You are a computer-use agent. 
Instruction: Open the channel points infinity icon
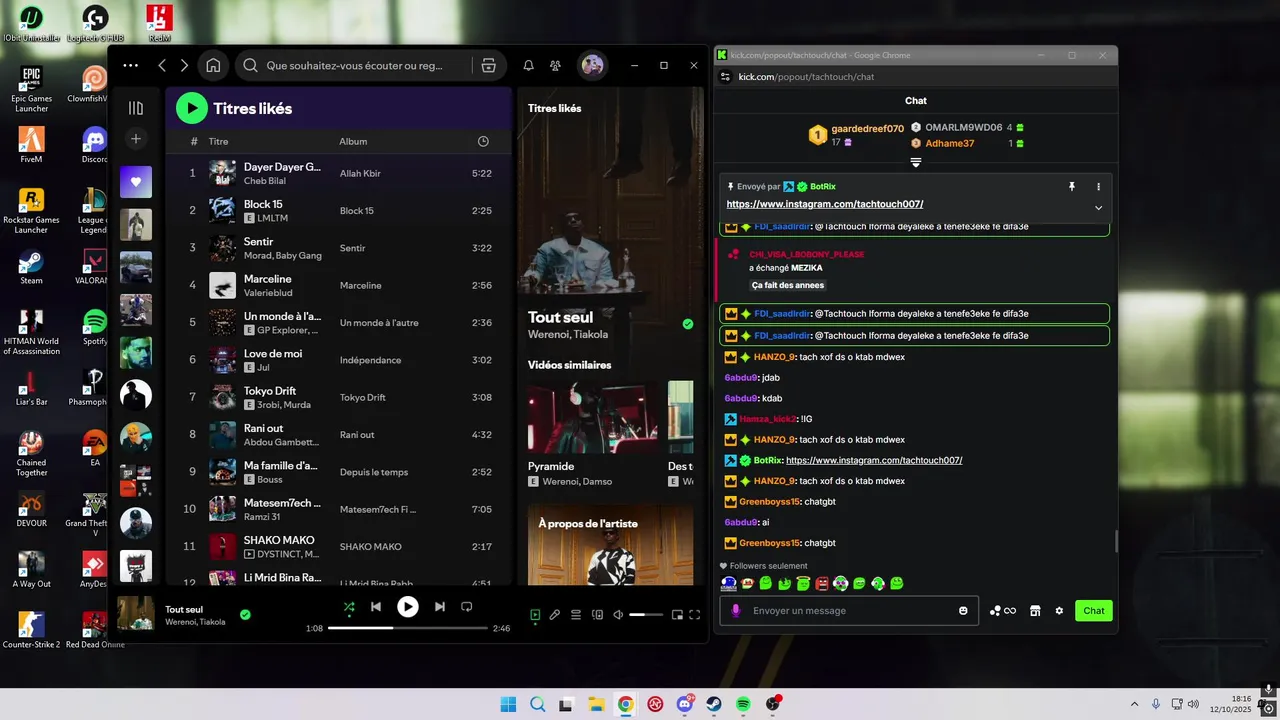1003,611
